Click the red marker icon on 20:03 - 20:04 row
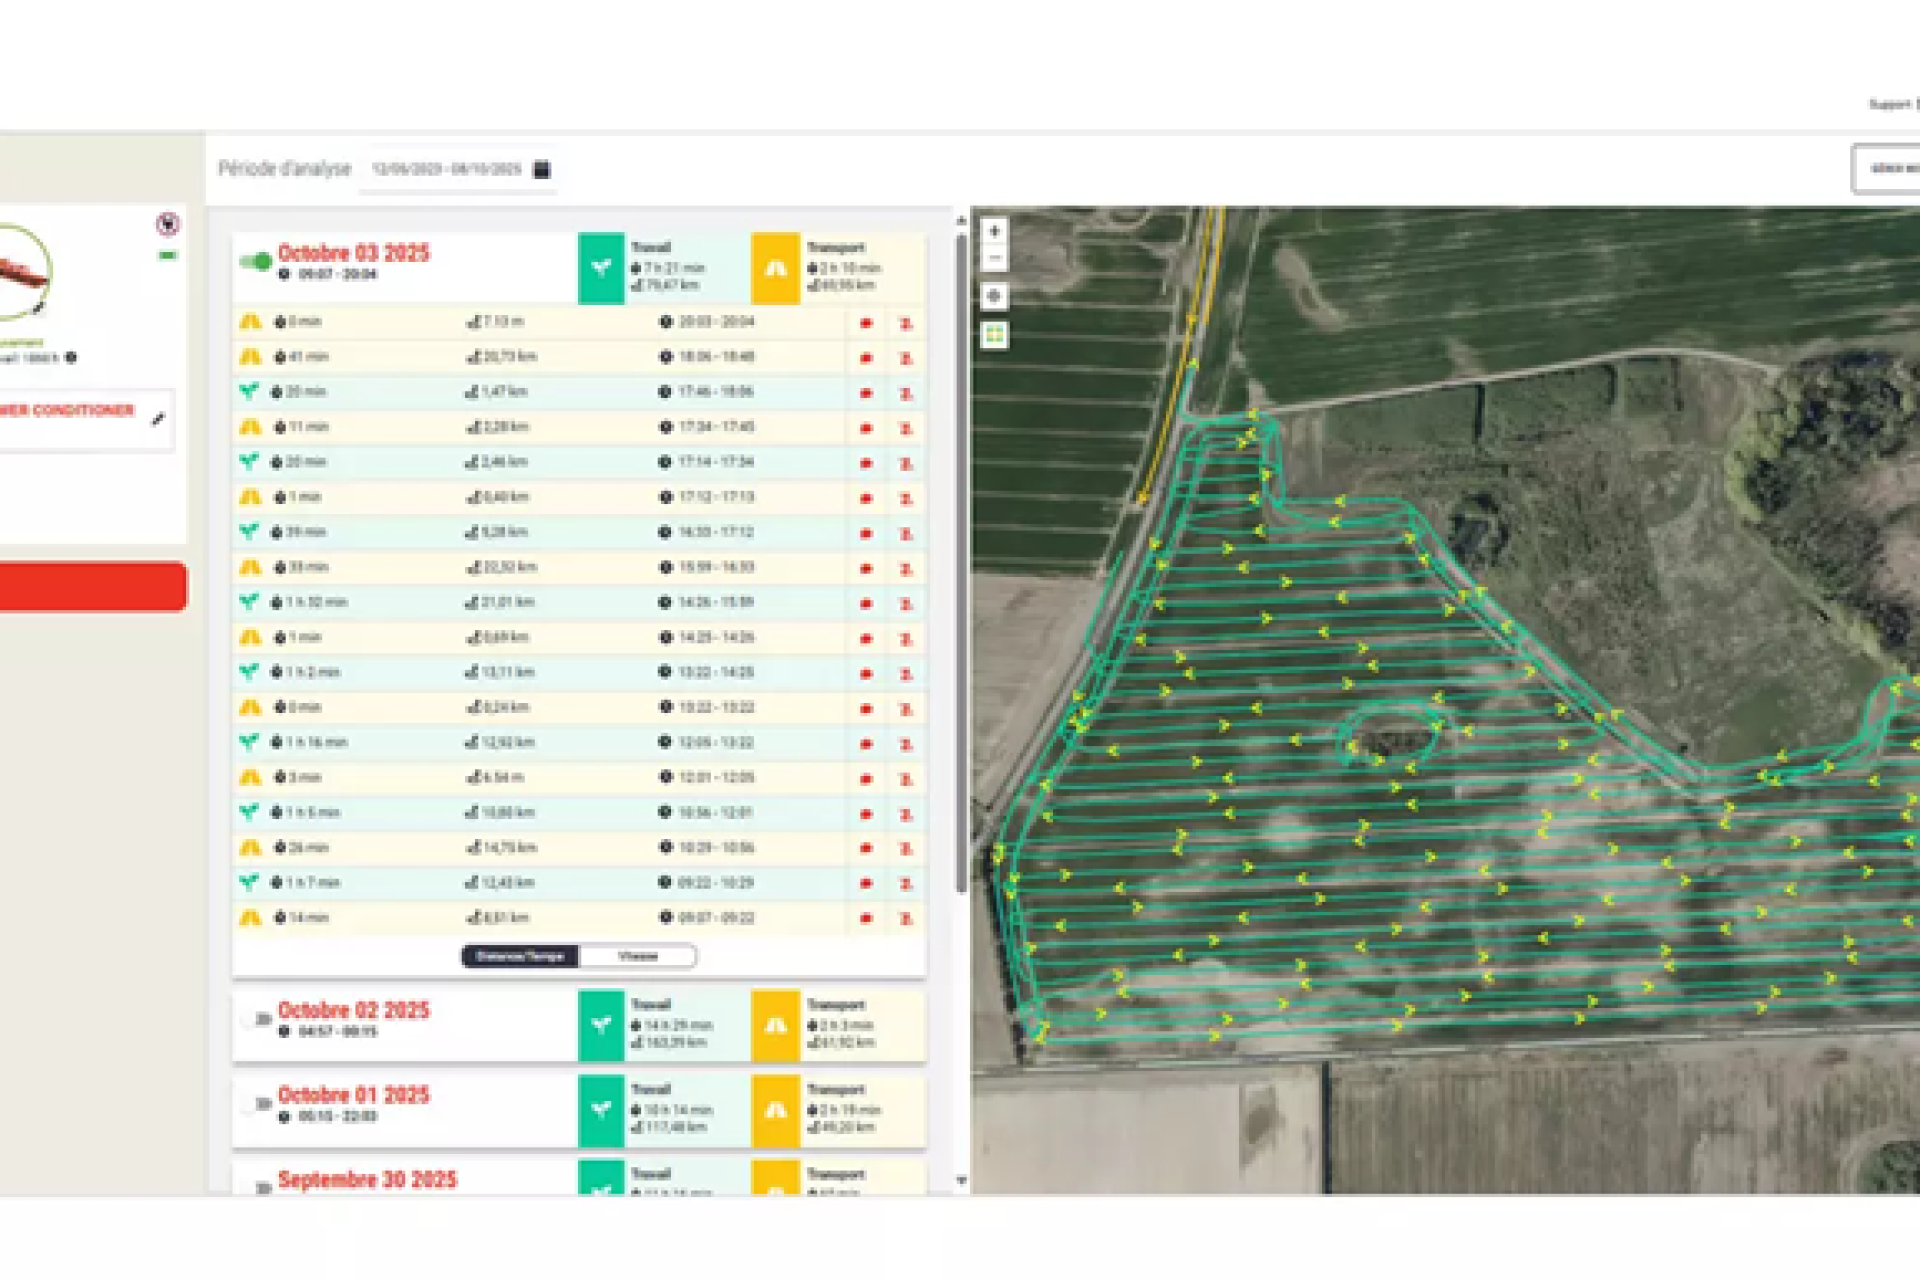1920x1280 pixels. [x=866, y=323]
